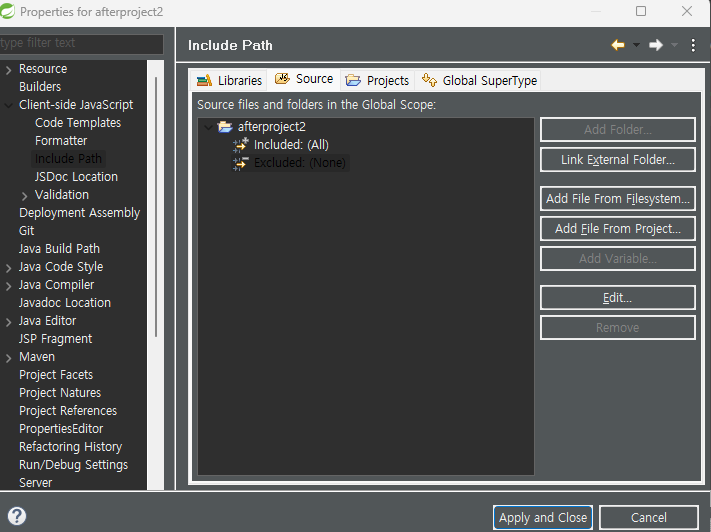Select Code Templates tree item
This screenshot has width=711, height=532.
click(x=78, y=123)
